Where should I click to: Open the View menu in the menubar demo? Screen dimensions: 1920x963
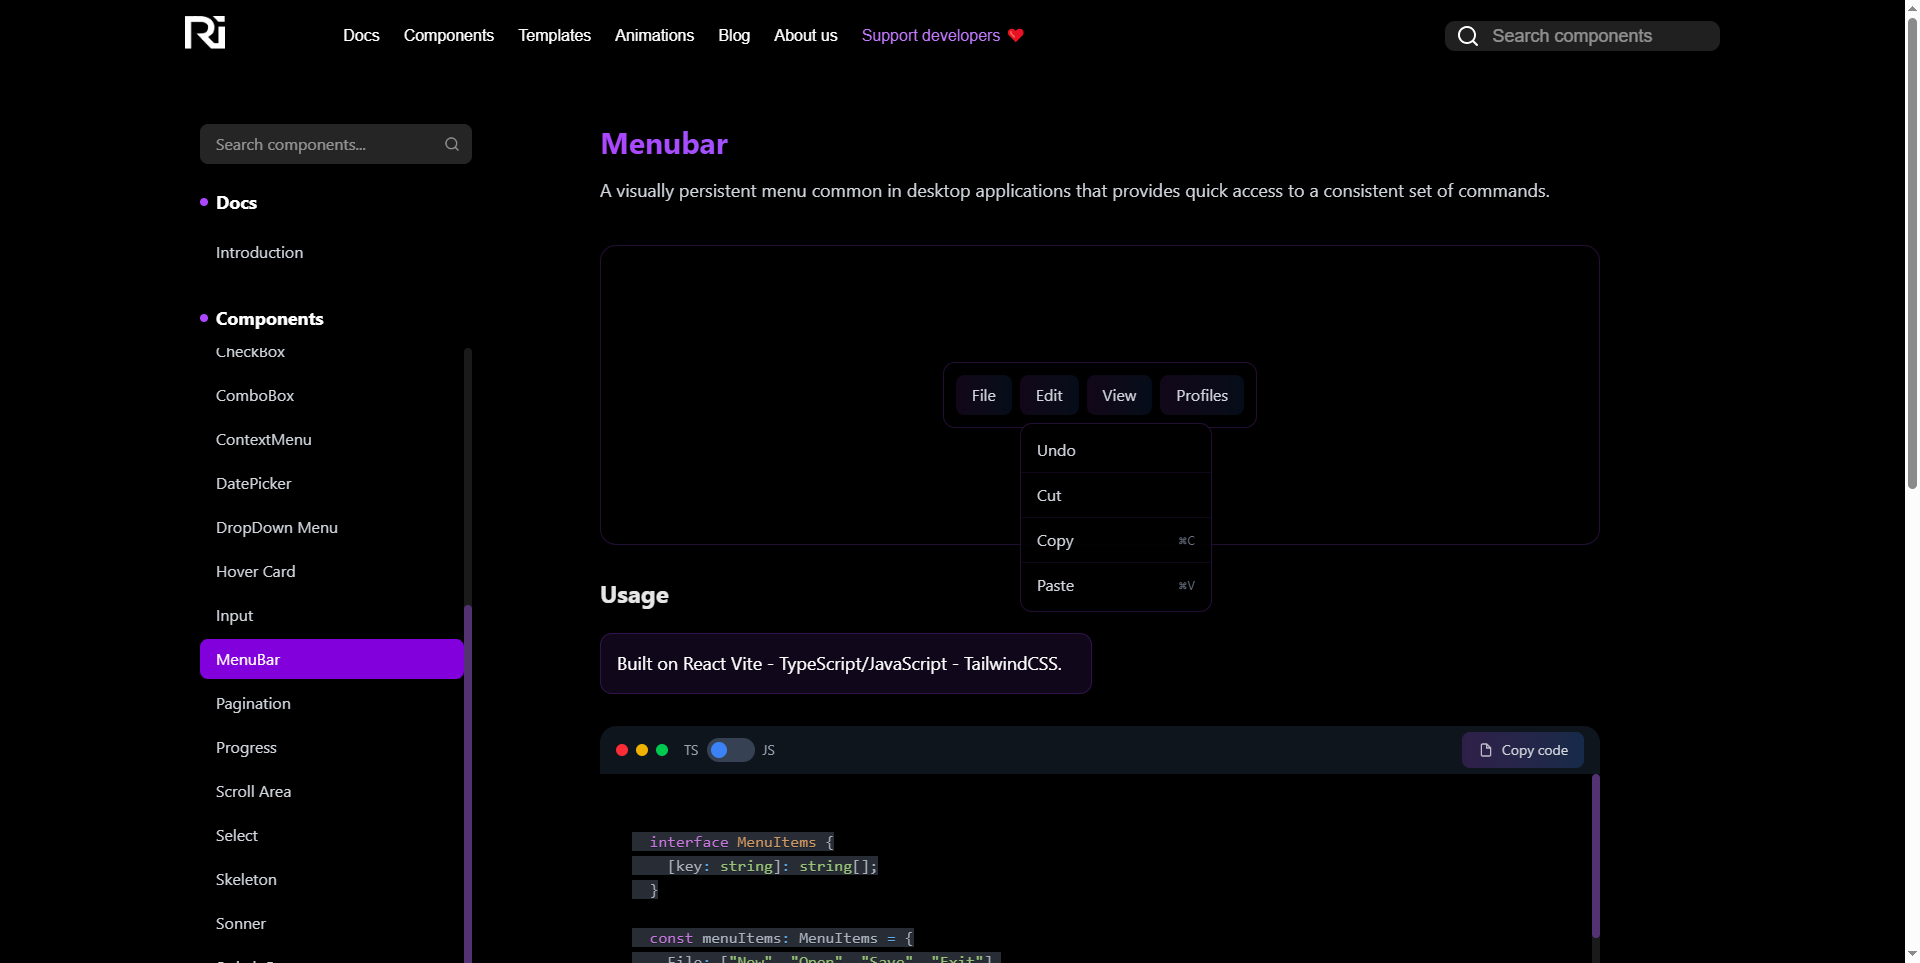point(1119,395)
